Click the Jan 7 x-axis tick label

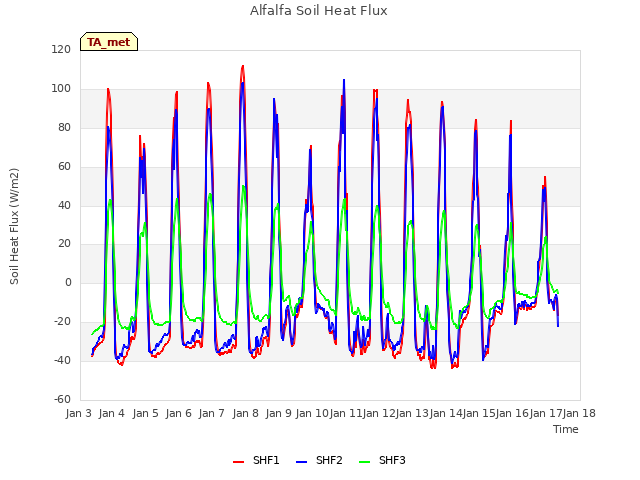point(212,413)
